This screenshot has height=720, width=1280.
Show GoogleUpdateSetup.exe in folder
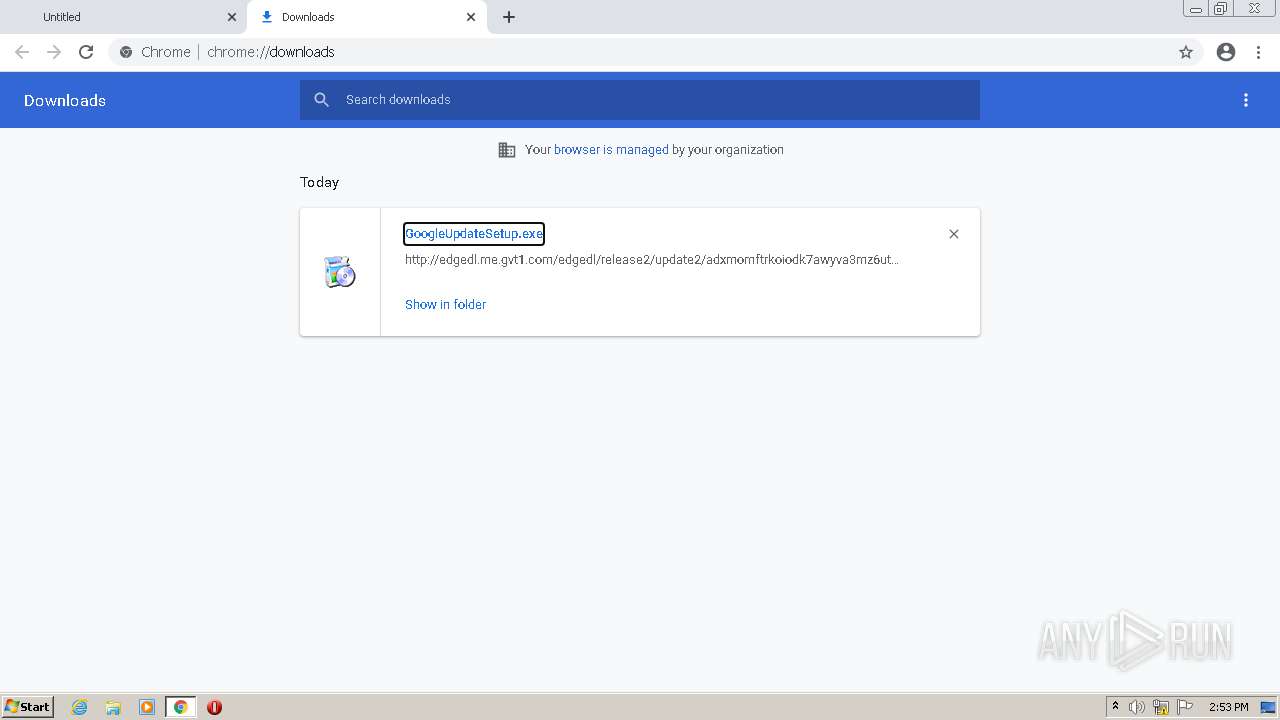coord(445,305)
